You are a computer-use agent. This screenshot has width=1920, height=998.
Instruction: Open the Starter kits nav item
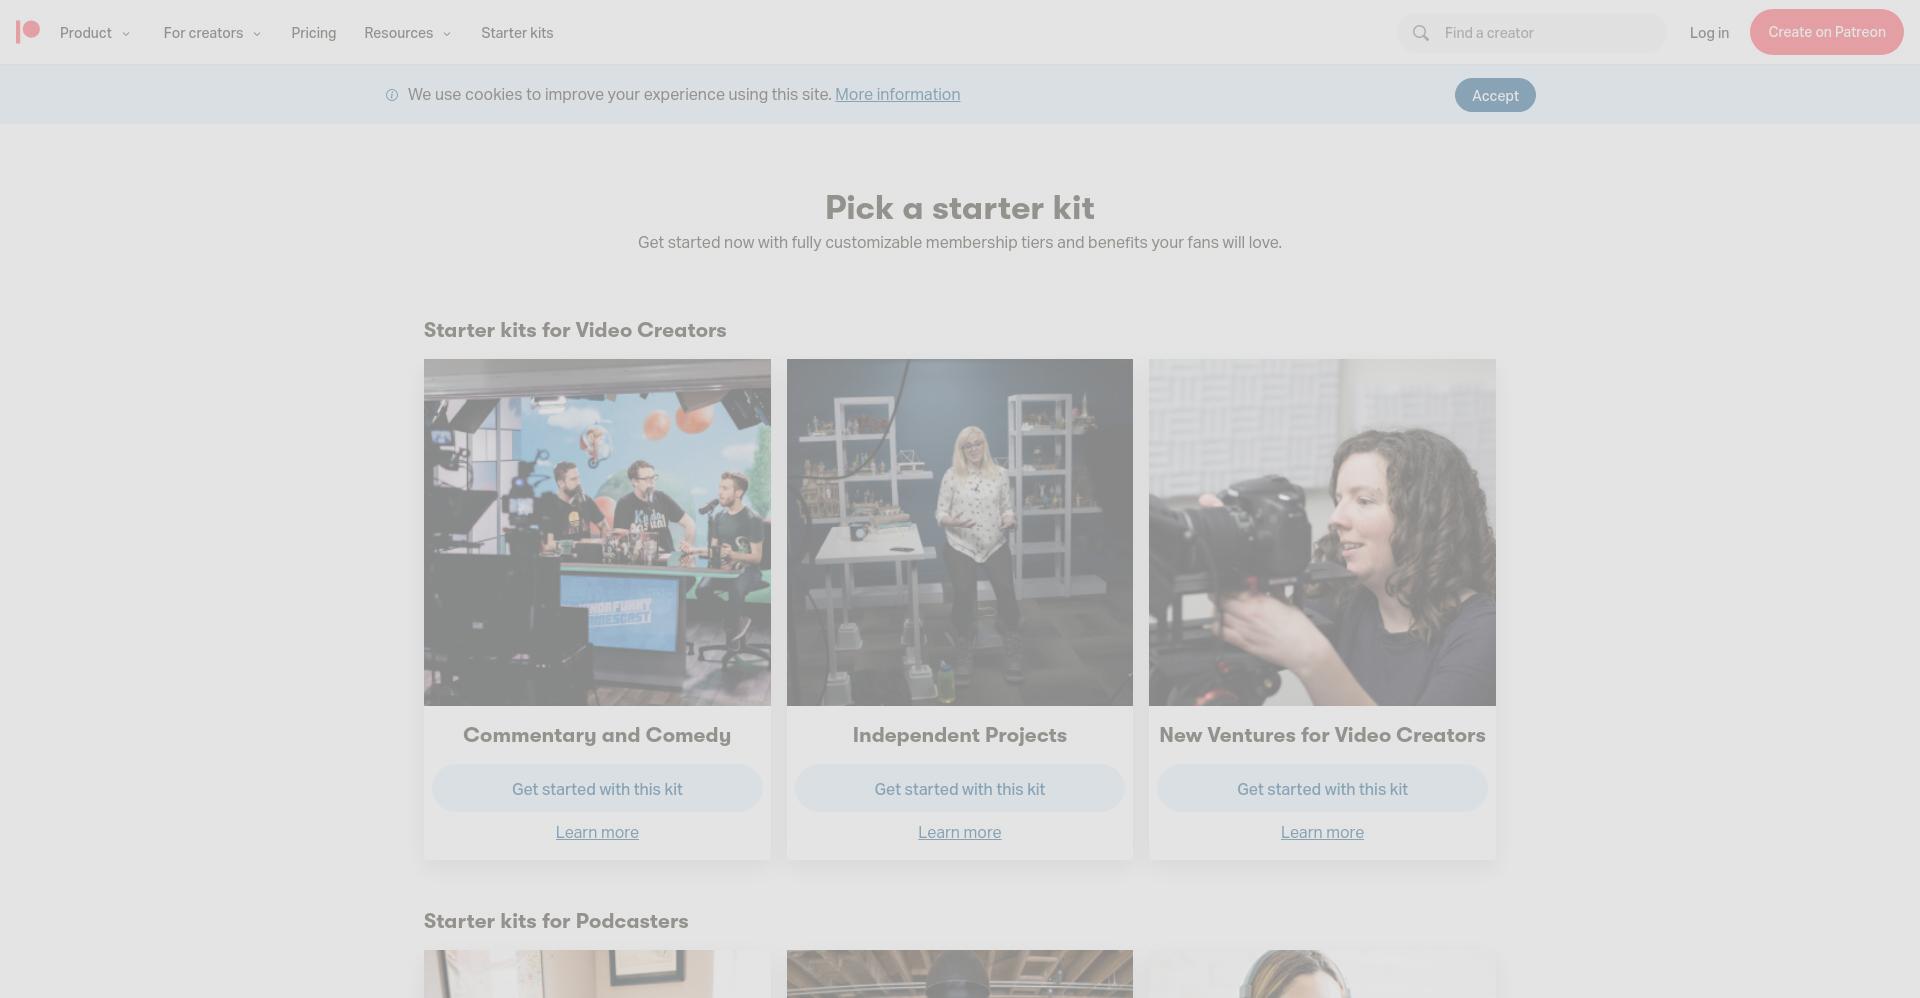(517, 33)
